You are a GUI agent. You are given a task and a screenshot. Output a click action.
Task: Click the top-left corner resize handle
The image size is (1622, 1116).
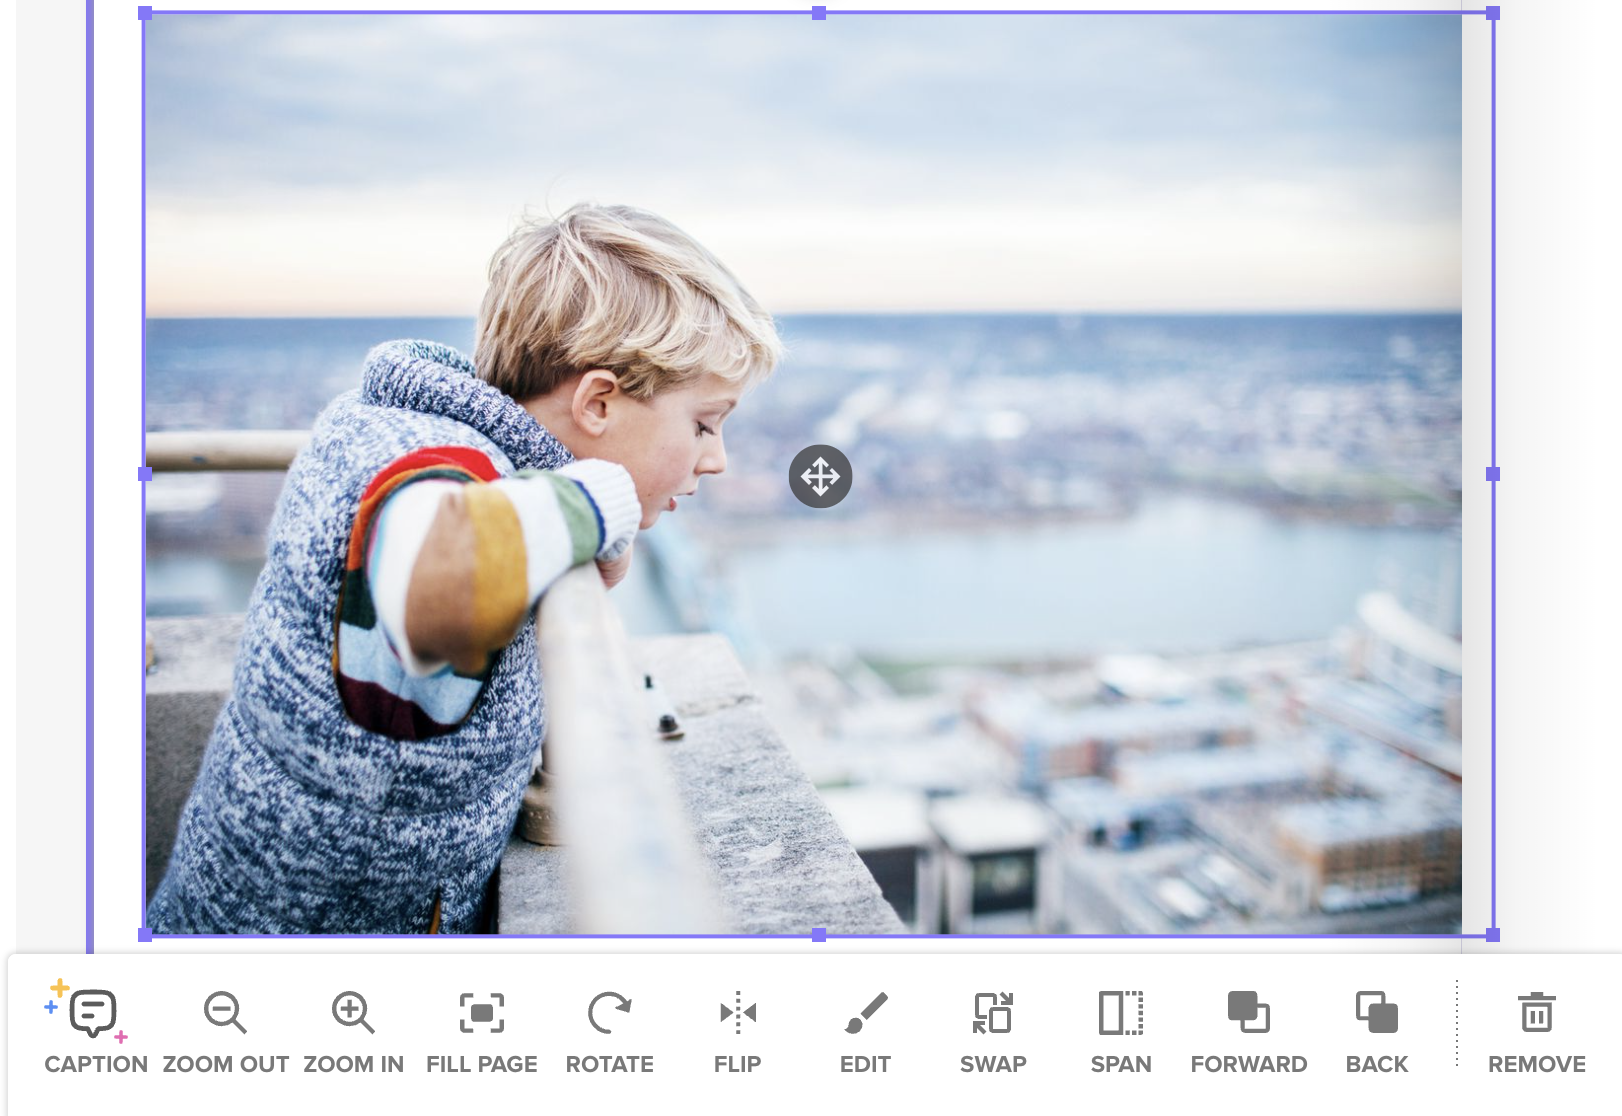[145, 13]
